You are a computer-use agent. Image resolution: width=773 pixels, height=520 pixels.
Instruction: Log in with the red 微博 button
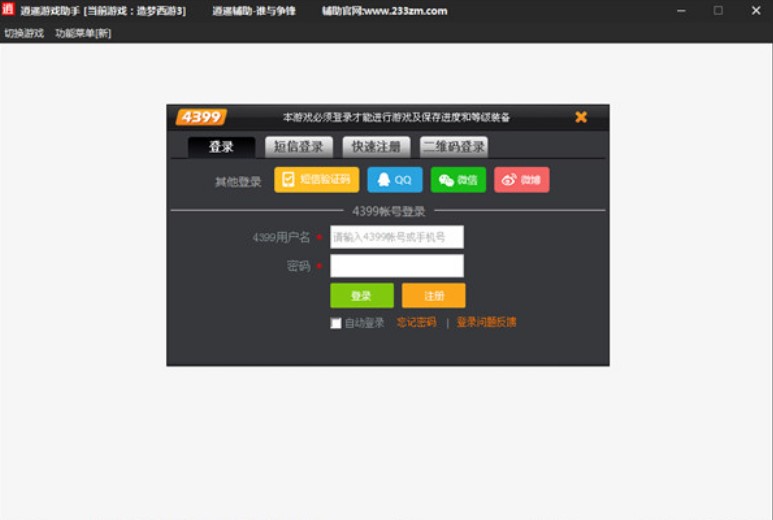522,179
